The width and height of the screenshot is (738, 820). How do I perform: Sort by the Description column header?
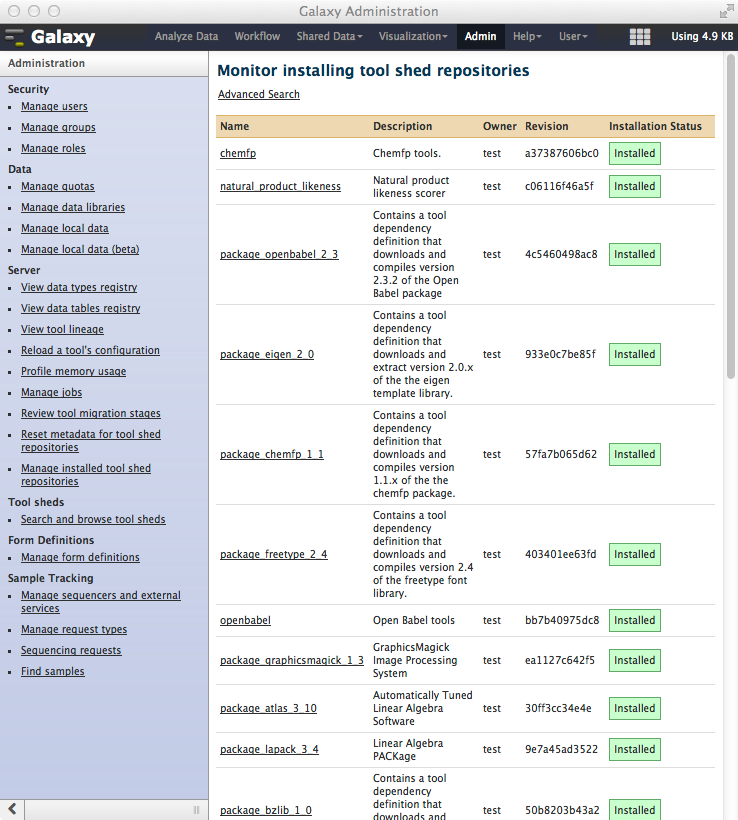pos(402,126)
